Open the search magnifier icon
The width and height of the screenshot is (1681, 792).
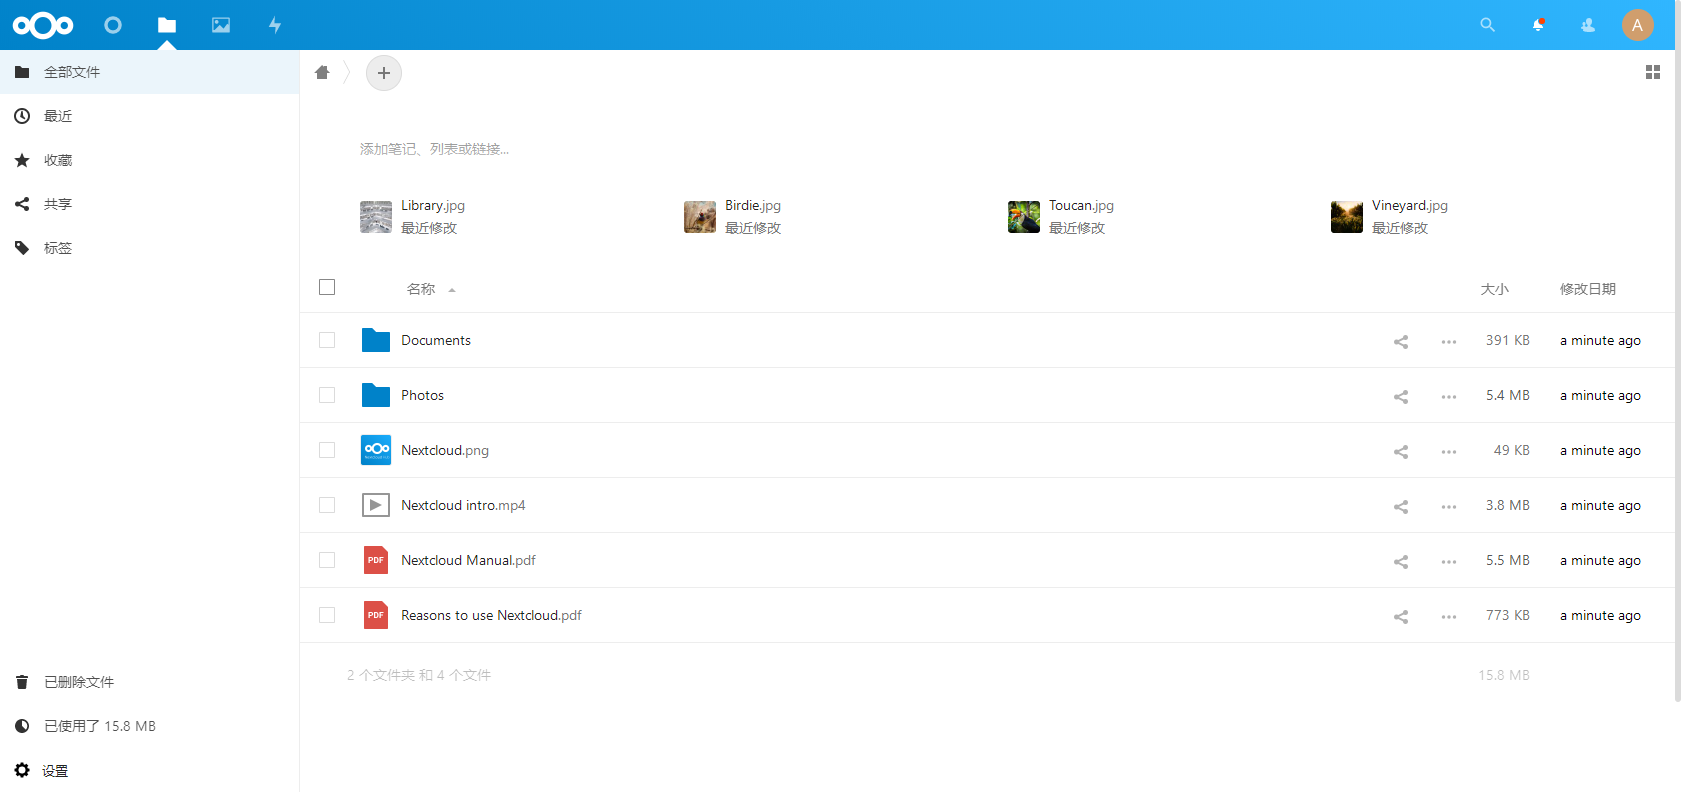tap(1488, 25)
